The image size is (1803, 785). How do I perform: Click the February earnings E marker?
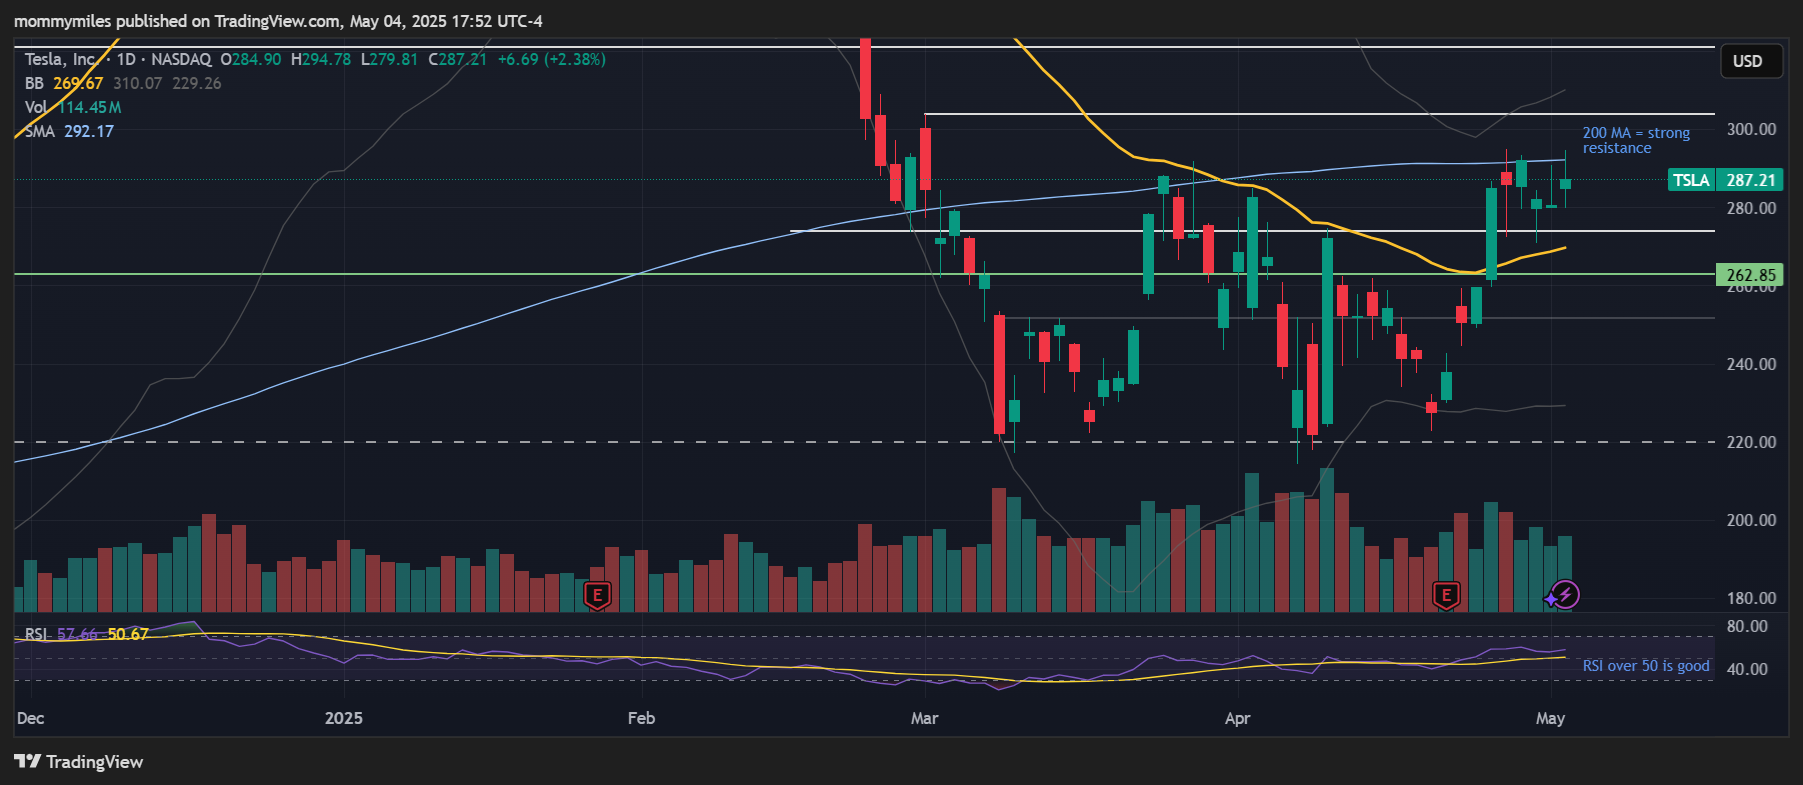coord(597,596)
